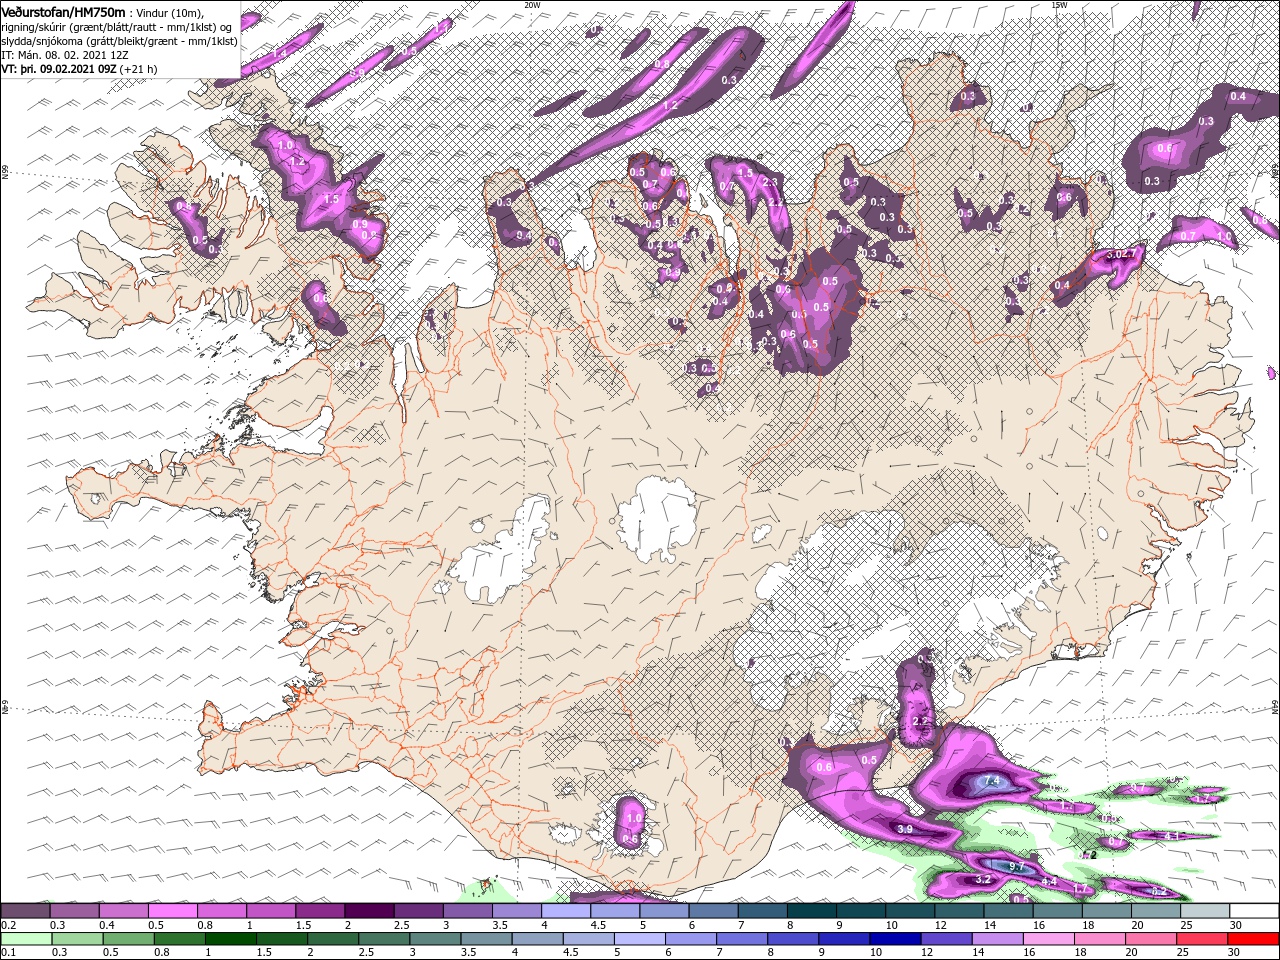
Task: Pick the pale grey 25 swatch in upper scale
Action: coord(1205,911)
